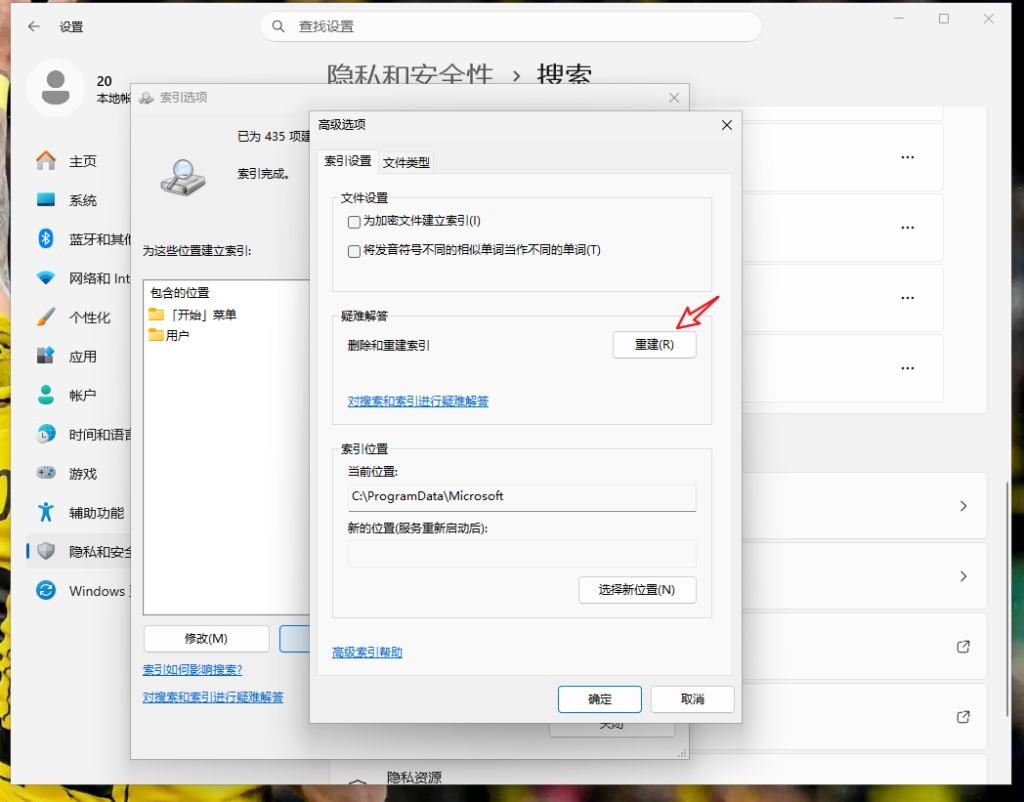Open Network (网络) Wi-Fi icon in sidebar
The height and width of the screenshot is (802, 1024).
coord(46,278)
